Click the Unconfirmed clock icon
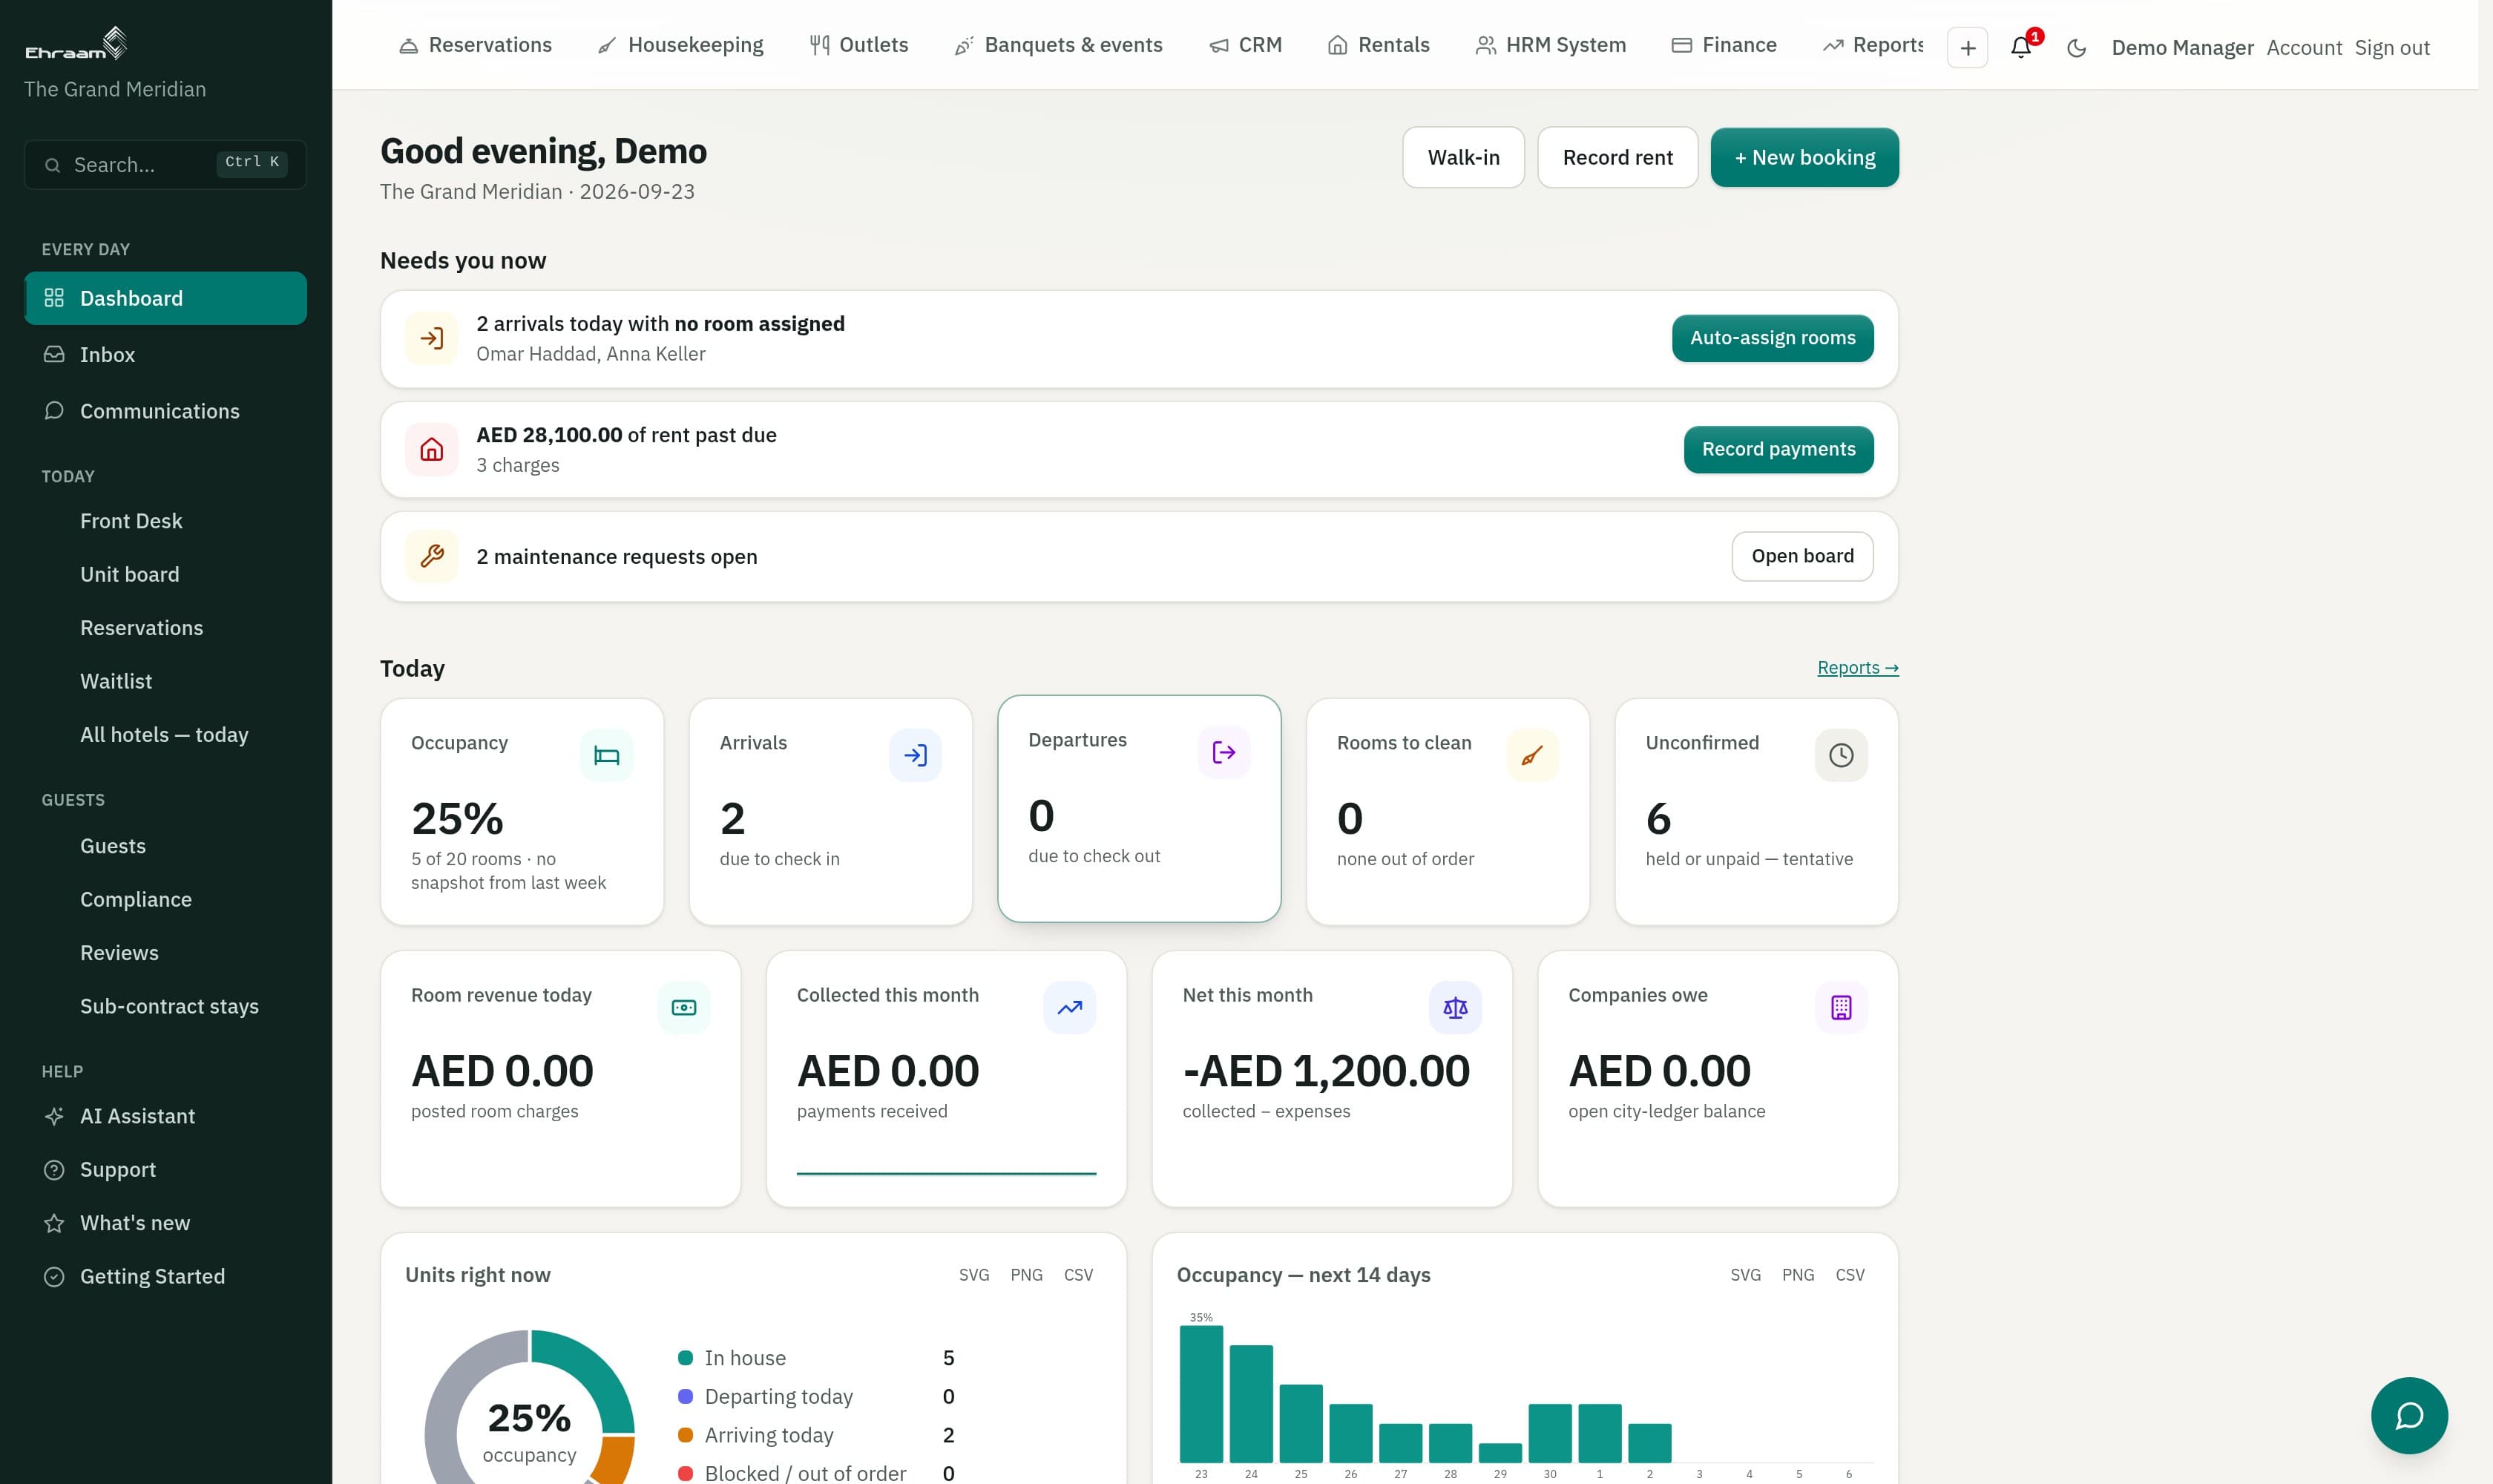Image resolution: width=2493 pixels, height=1484 pixels. pyautogui.click(x=1841, y=755)
